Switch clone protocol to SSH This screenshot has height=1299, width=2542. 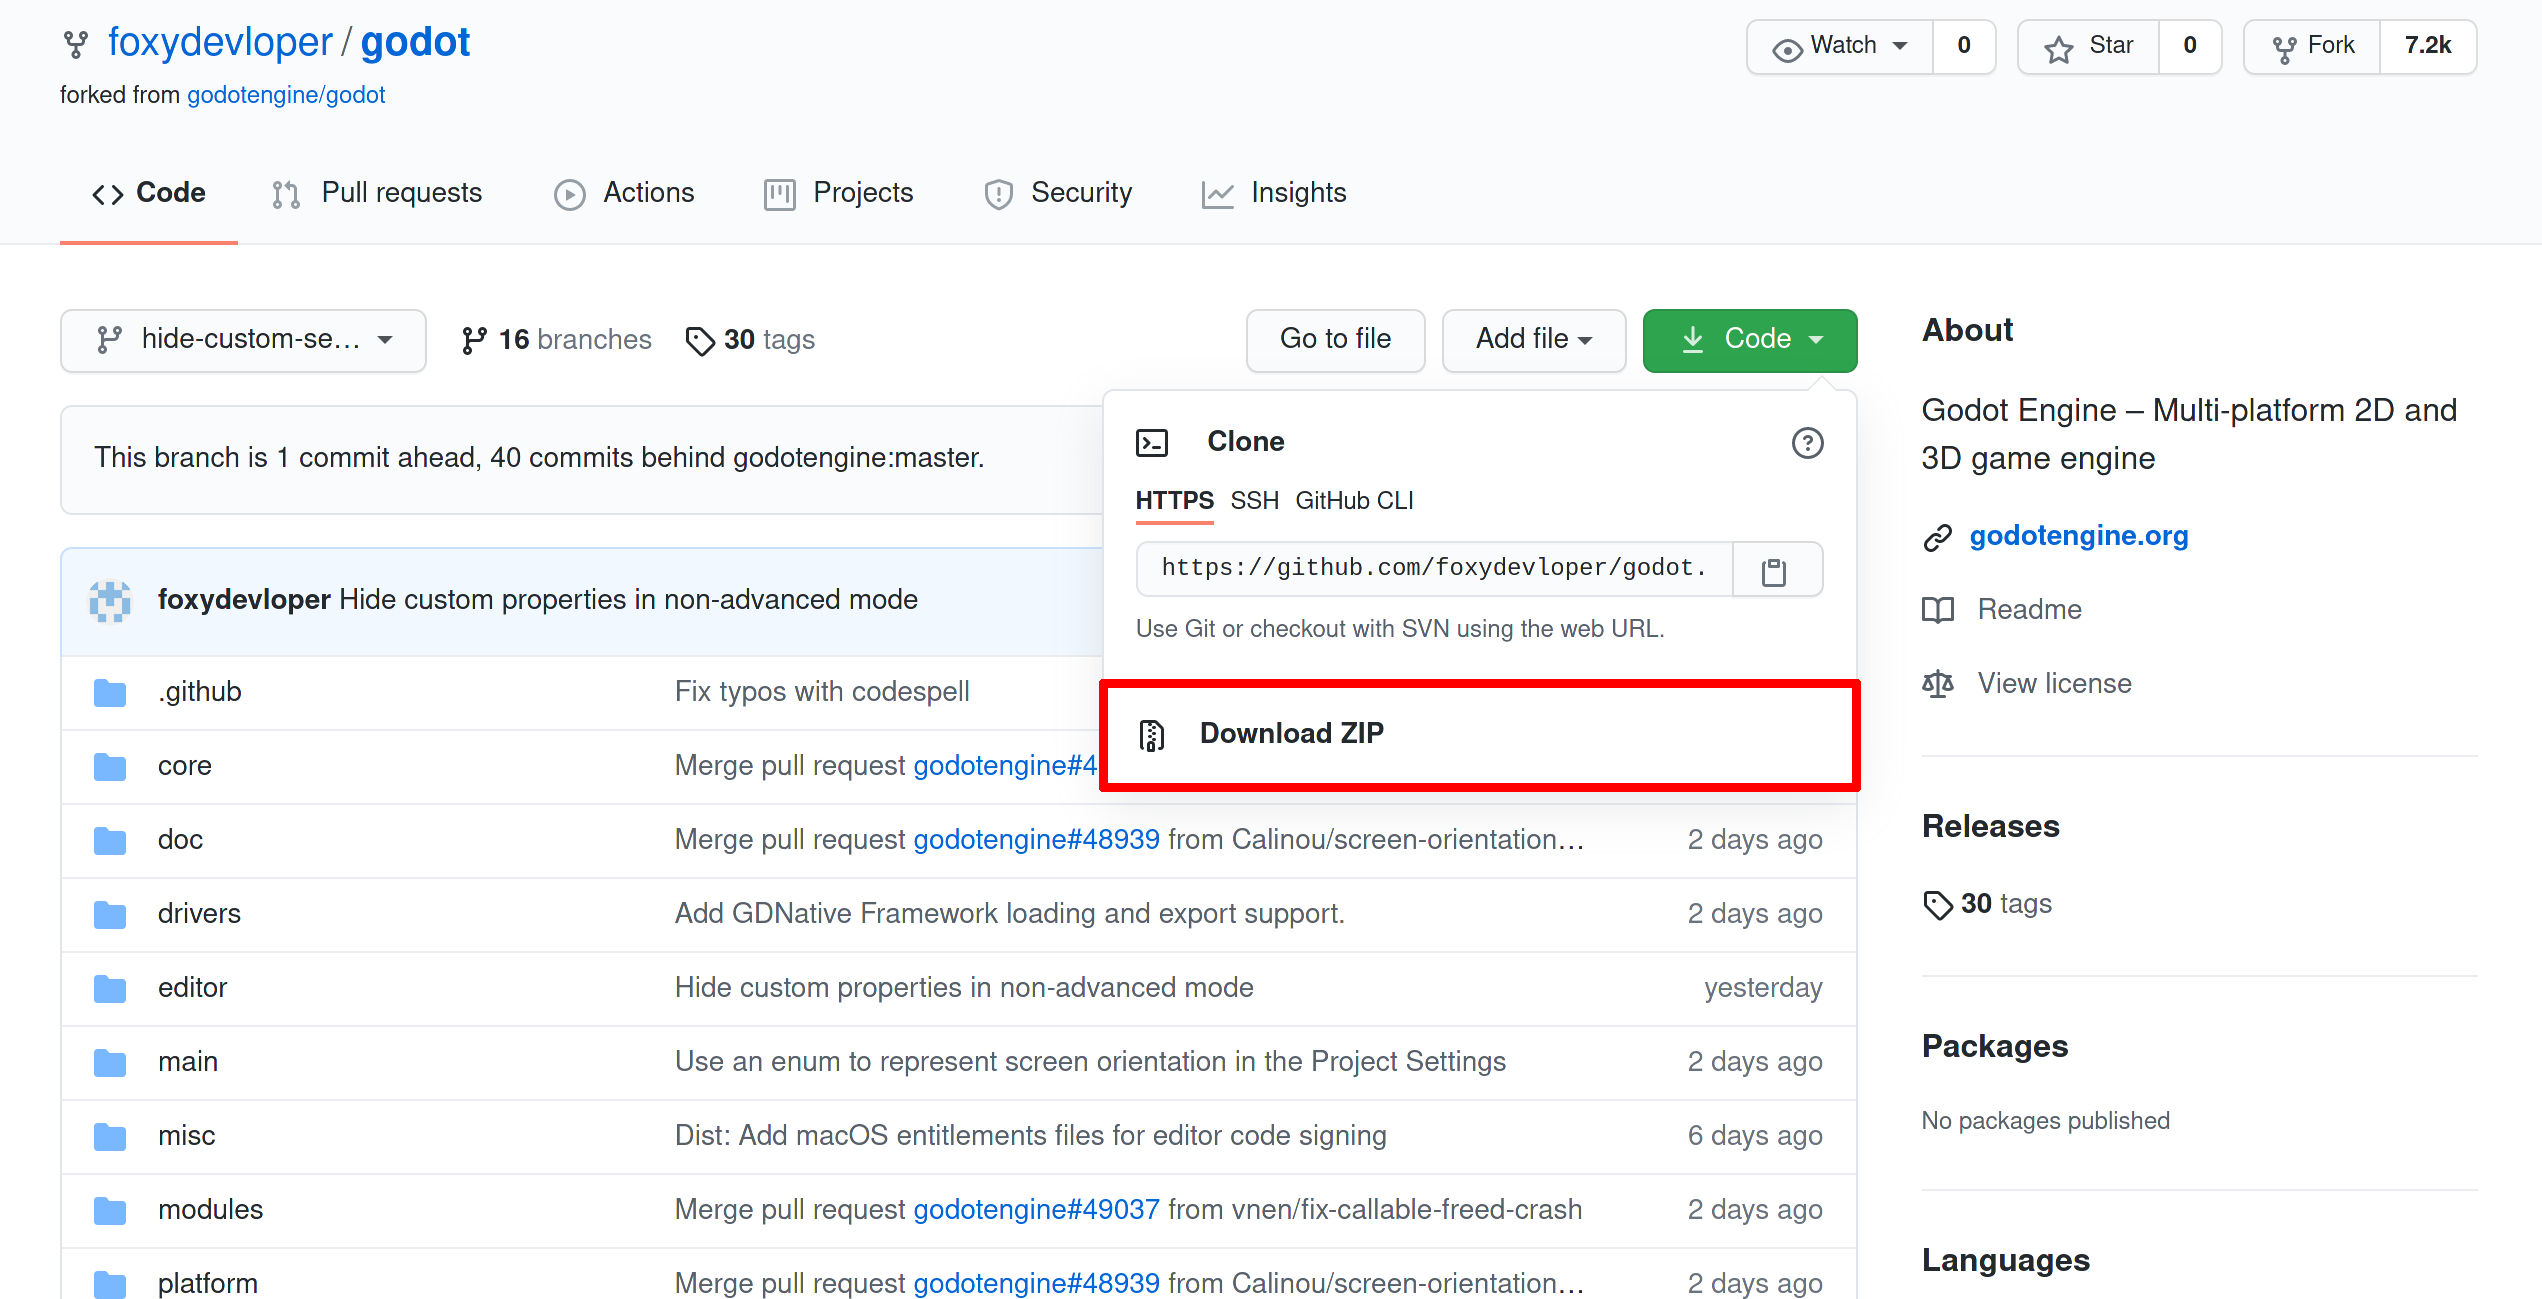click(x=1254, y=500)
